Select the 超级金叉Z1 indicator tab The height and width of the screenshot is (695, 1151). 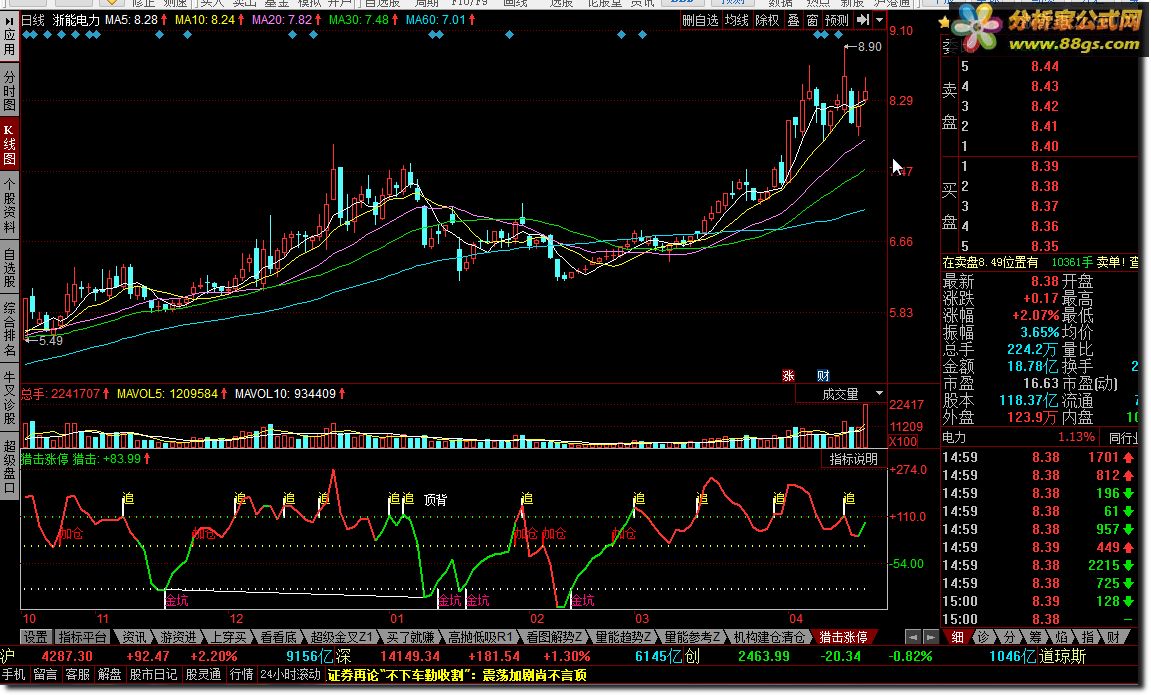click(341, 637)
